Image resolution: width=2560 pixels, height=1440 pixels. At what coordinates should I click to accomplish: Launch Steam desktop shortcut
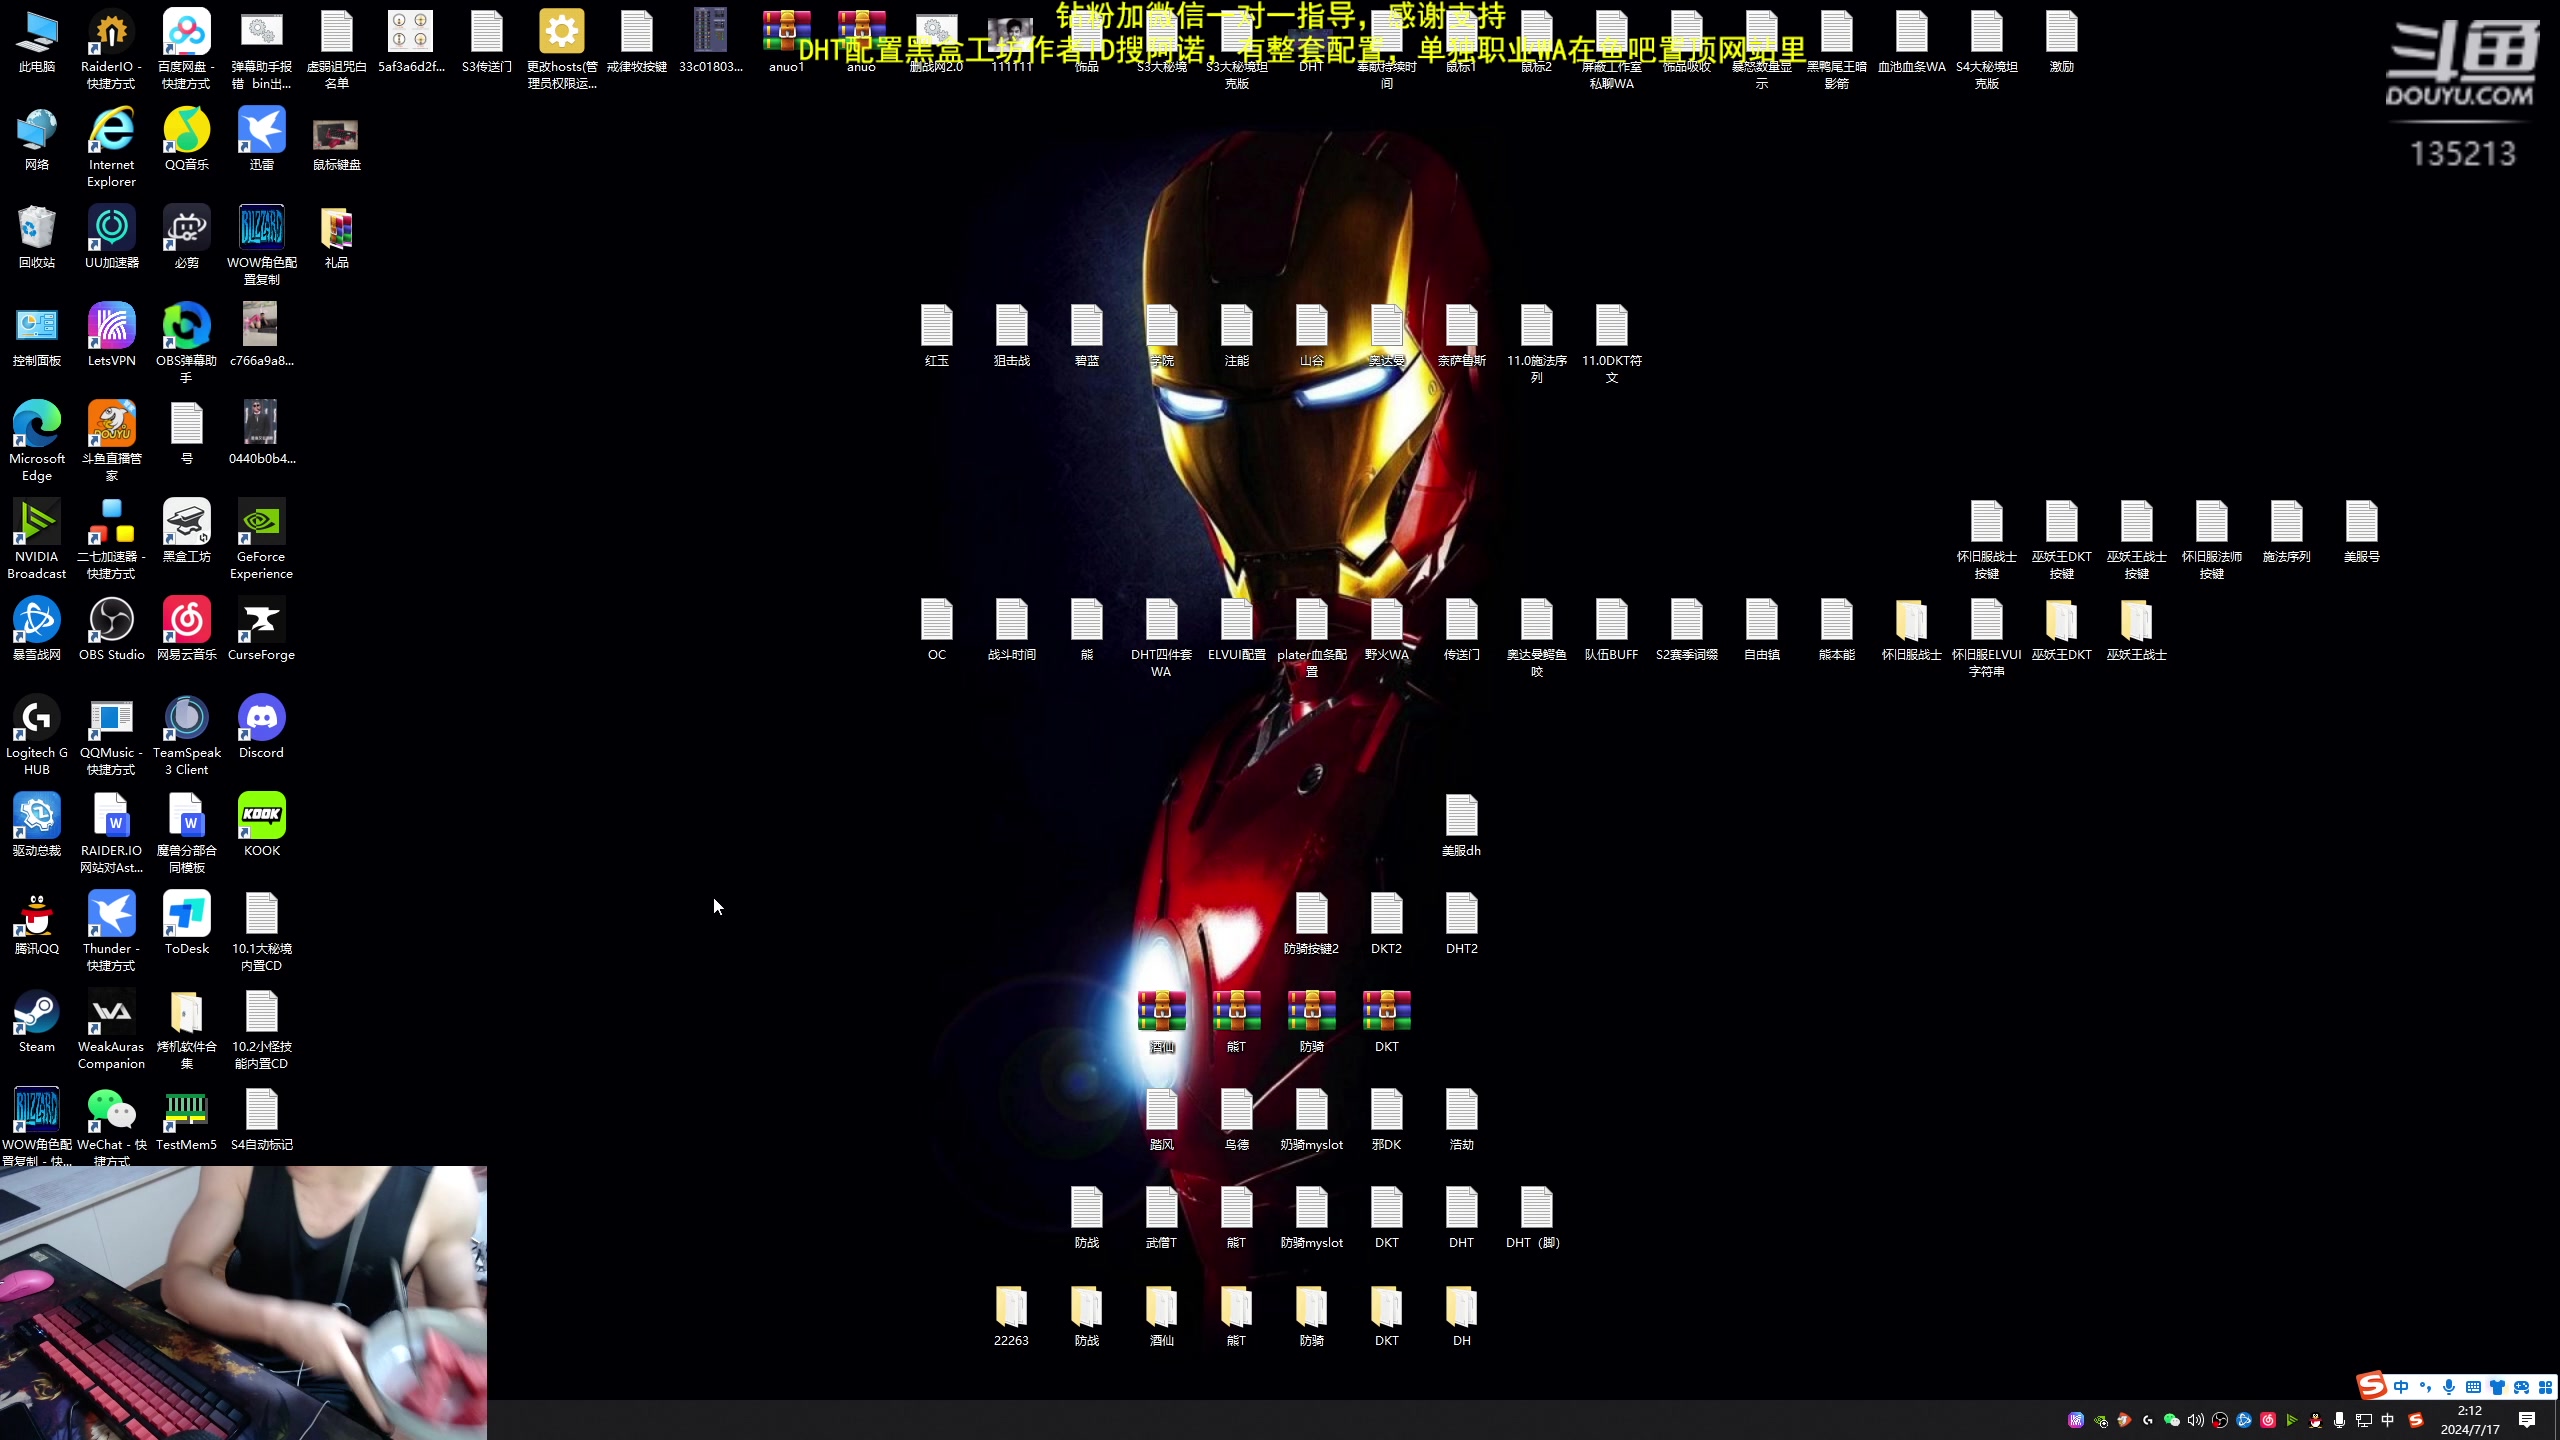[37, 1022]
